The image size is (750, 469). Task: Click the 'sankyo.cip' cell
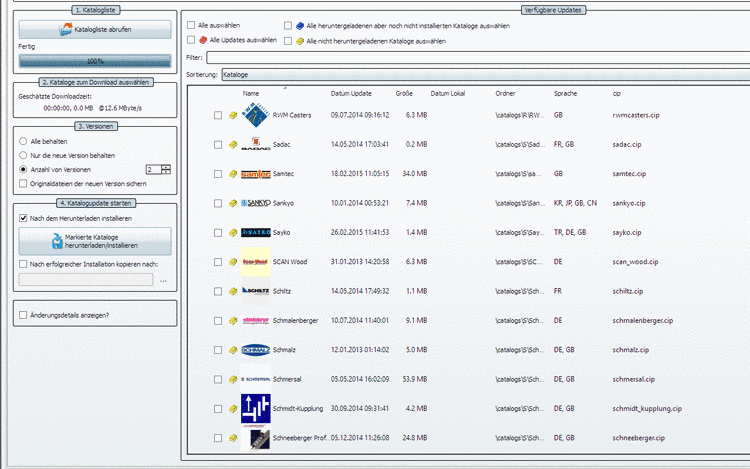pyautogui.click(x=629, y=203)
